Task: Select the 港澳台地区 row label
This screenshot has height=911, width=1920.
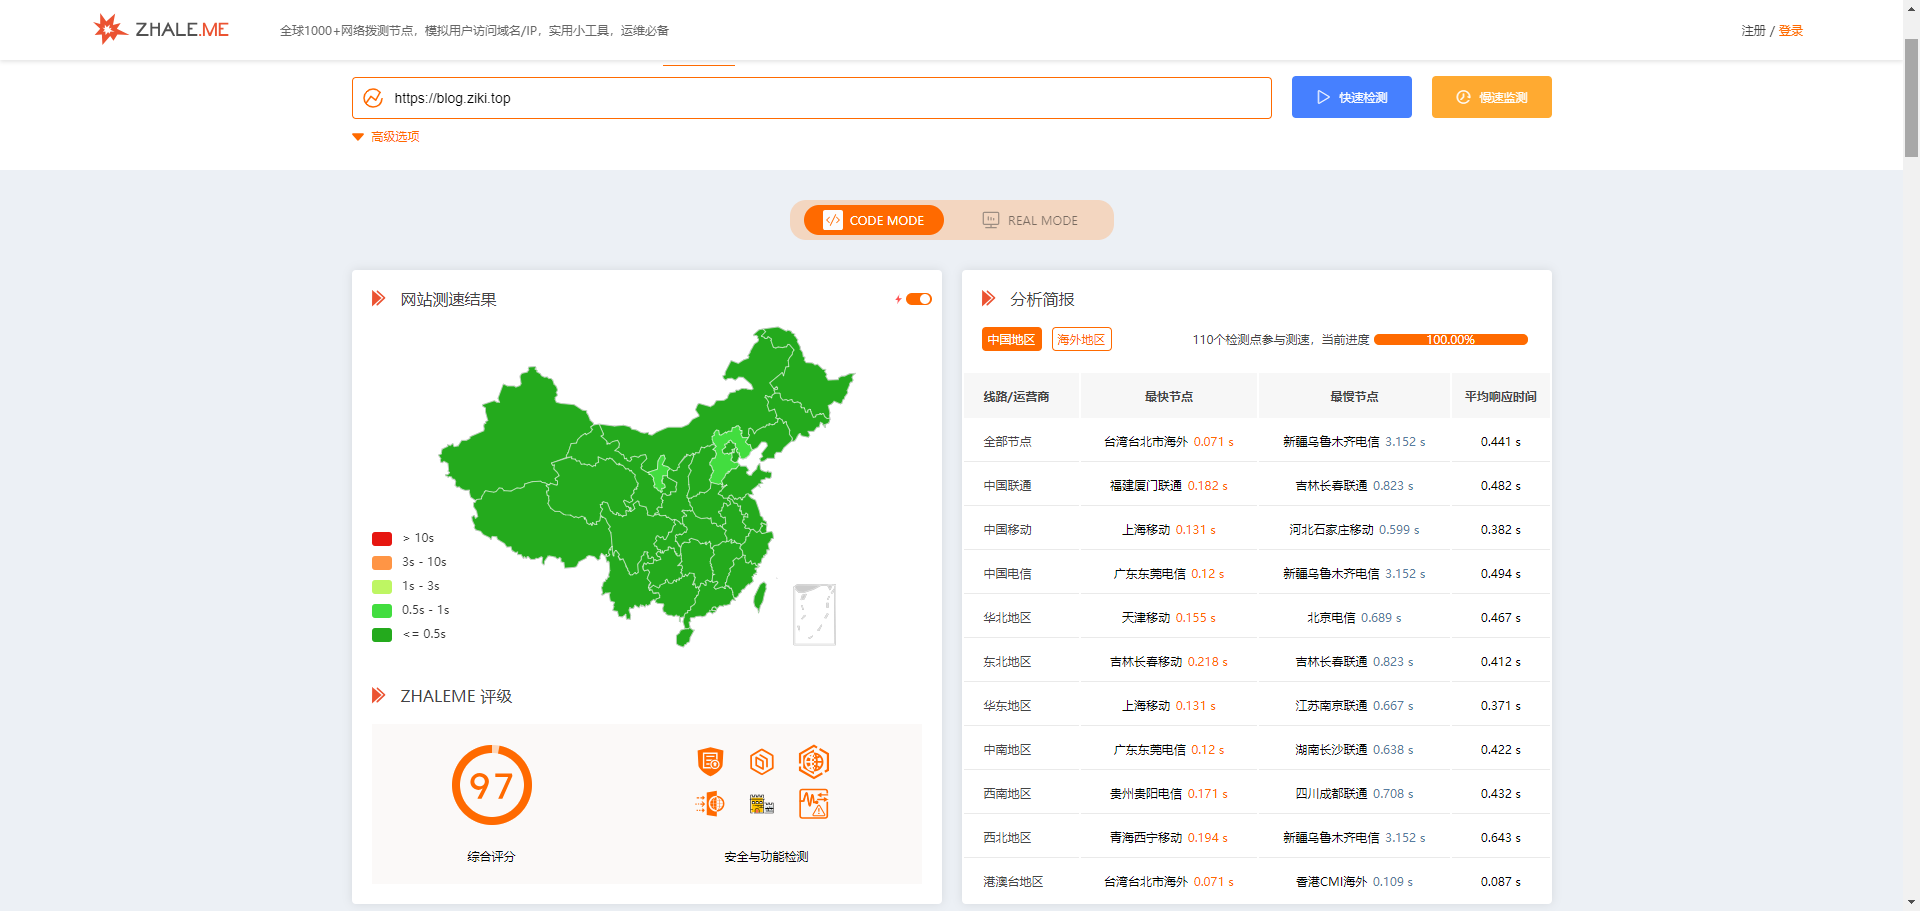Action: pos(1013,881)
